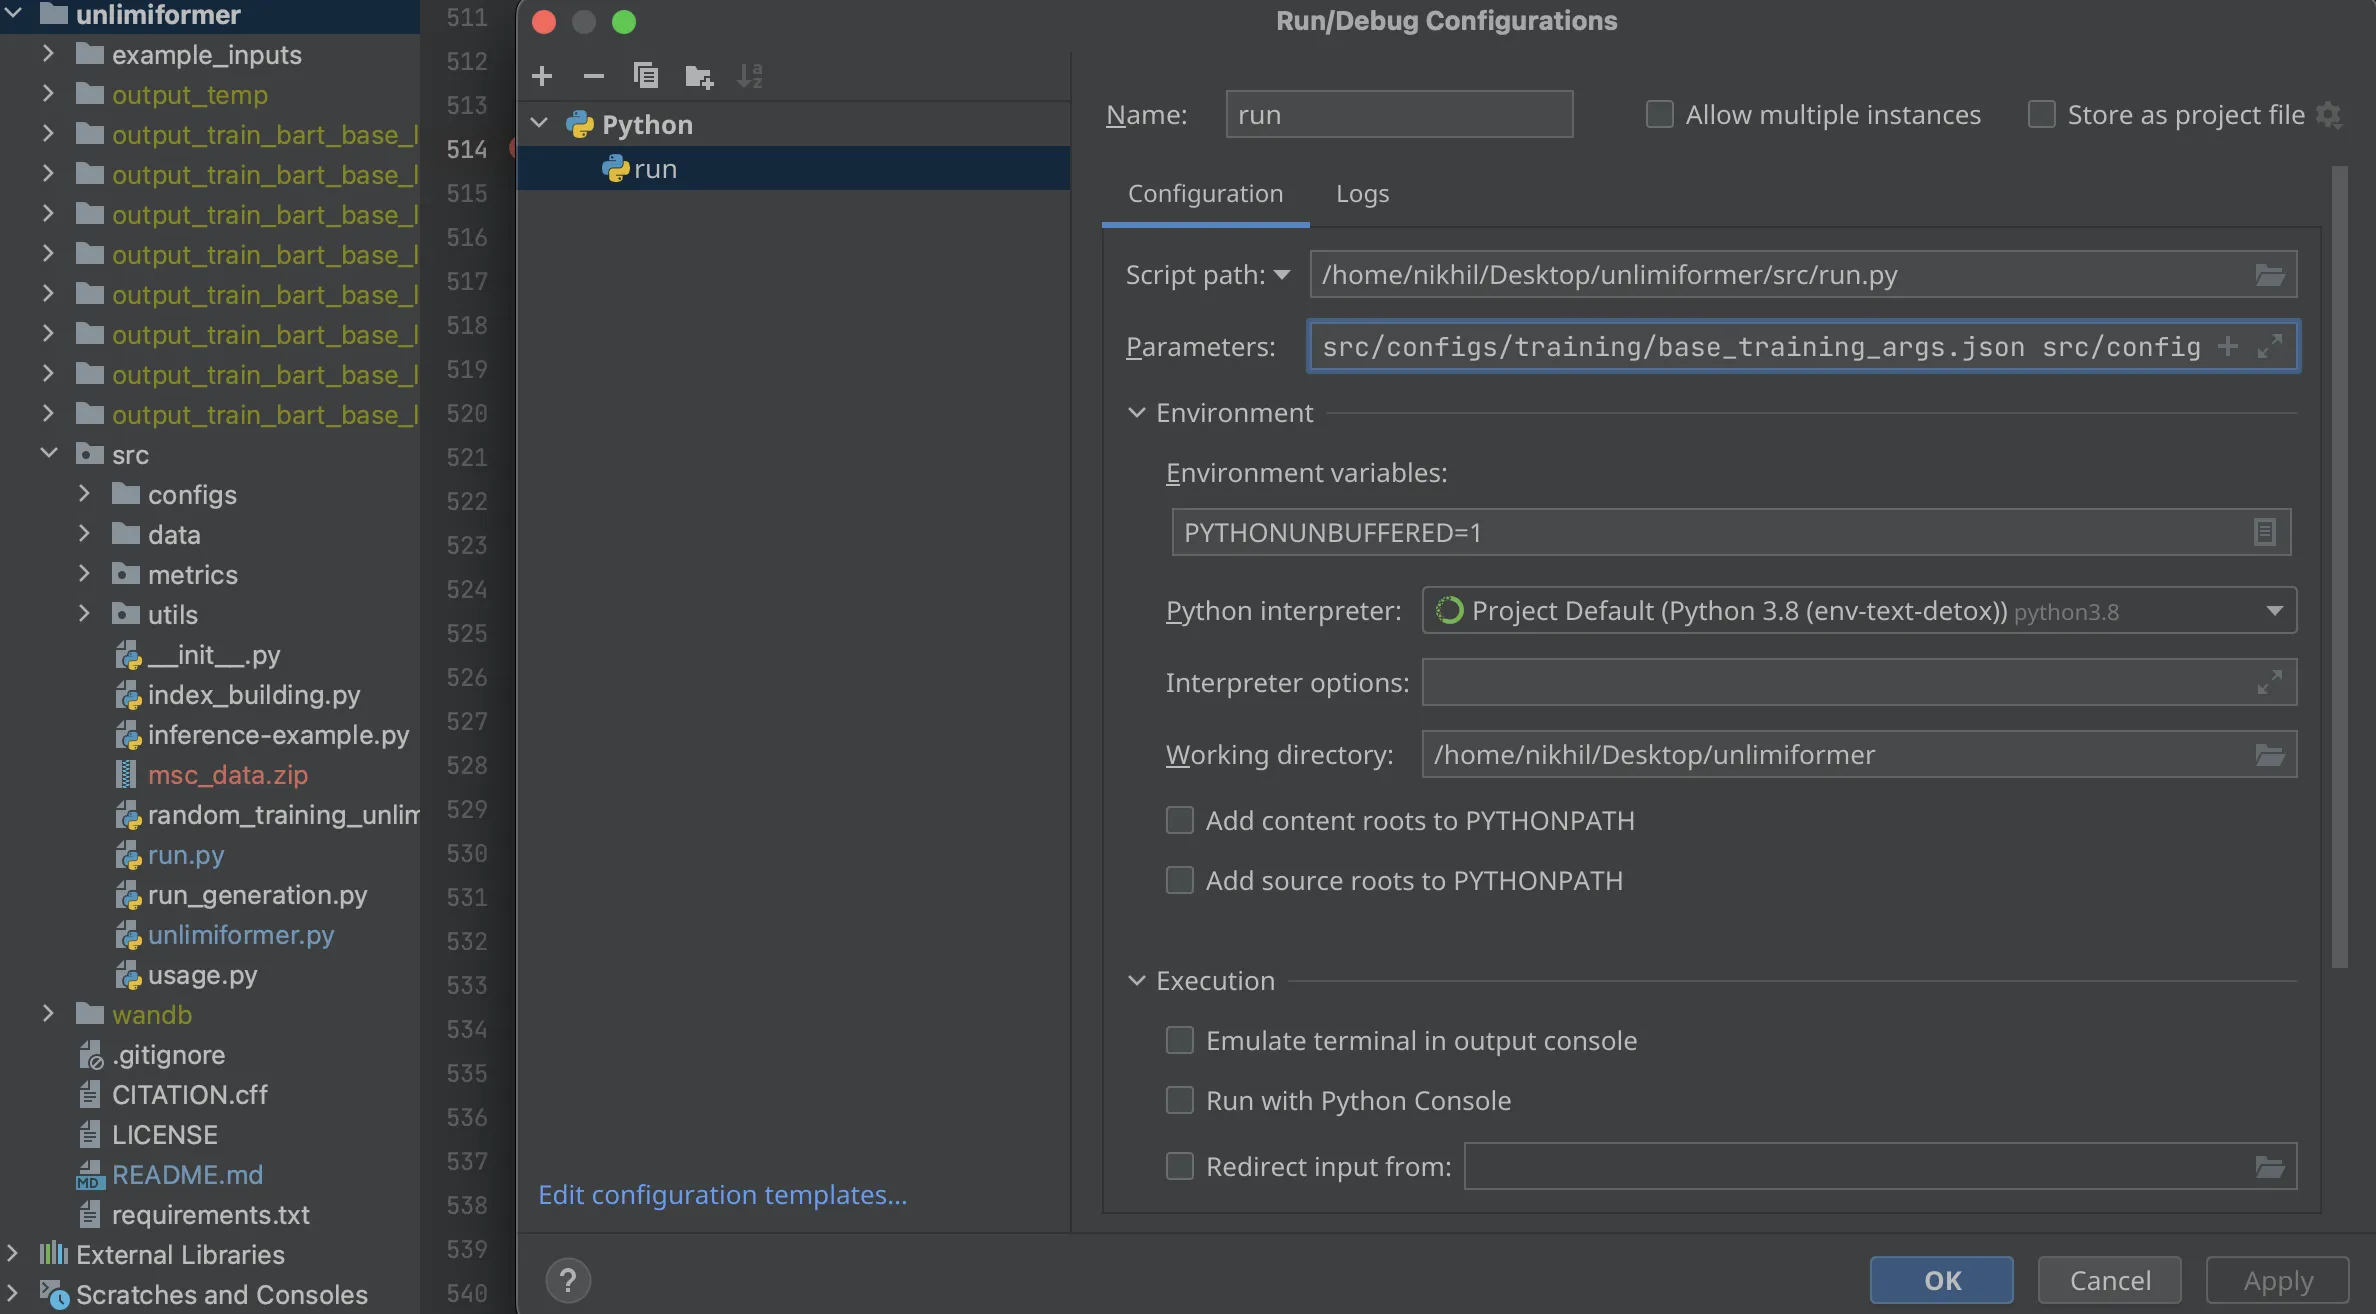Image resolution: width=2376 pixels, height=1314 pixels.
Task: Browse for the working directory with the folder icon
Action: point(2269,755)
